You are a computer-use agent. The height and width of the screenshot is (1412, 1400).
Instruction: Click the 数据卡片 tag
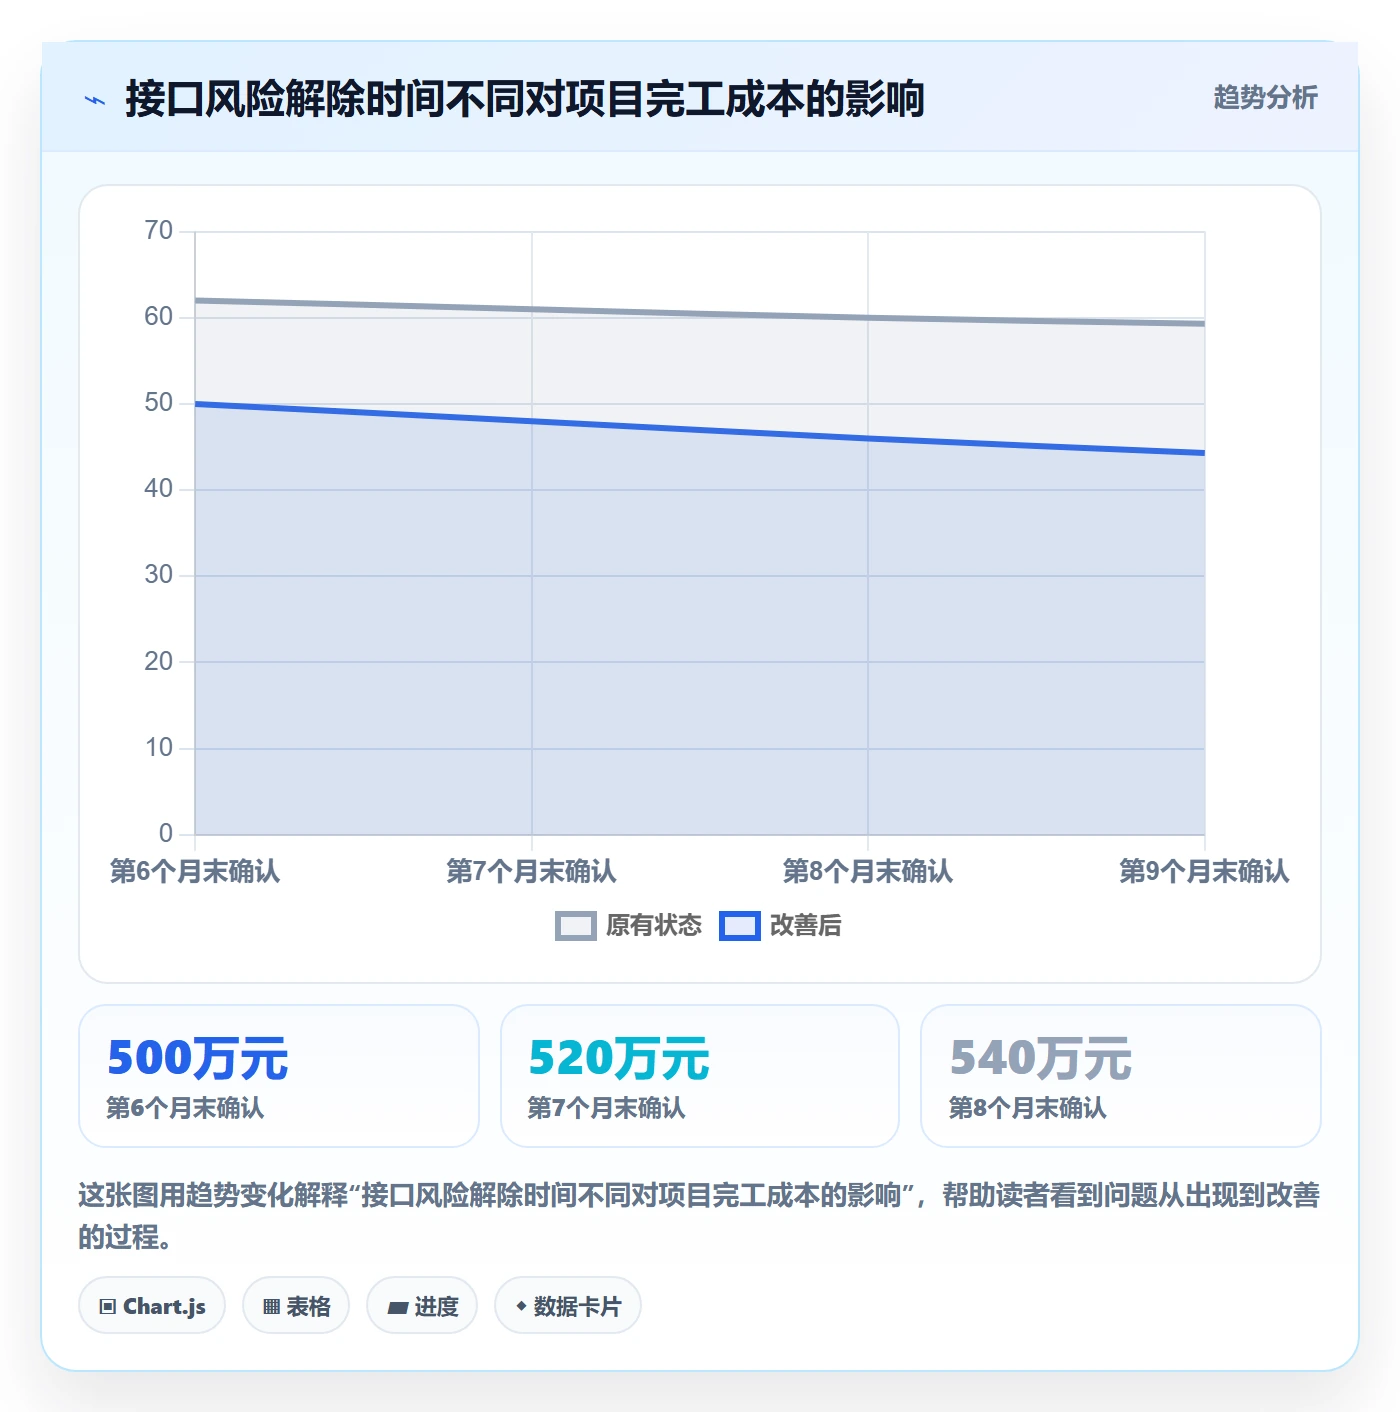568,1305
